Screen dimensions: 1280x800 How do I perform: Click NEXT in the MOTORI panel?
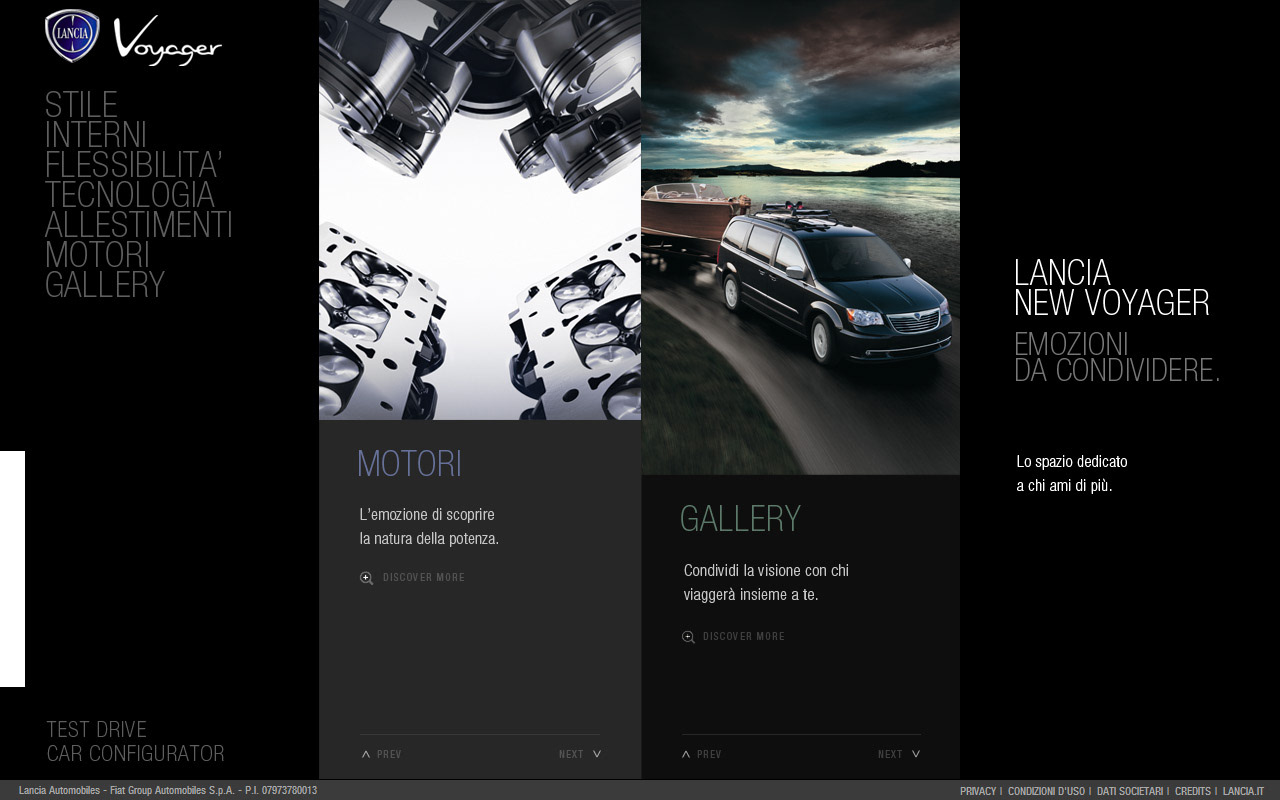pyautogui.click(x=571, y=755)
